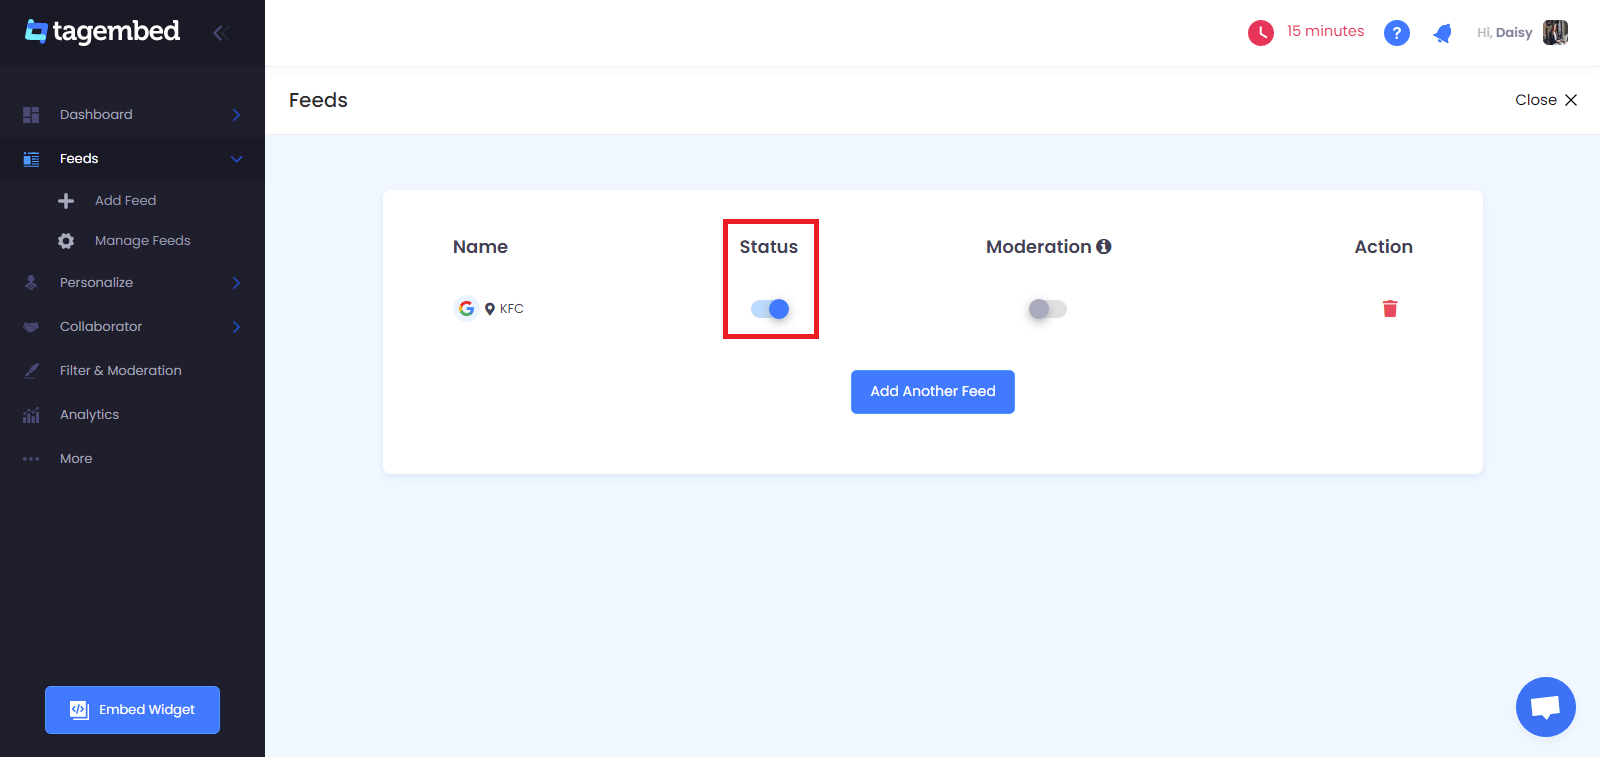Screen dimensions: 1600x757
Task: Click the Filter & Moderation brush icon
Action: click(x=31, y=371)
